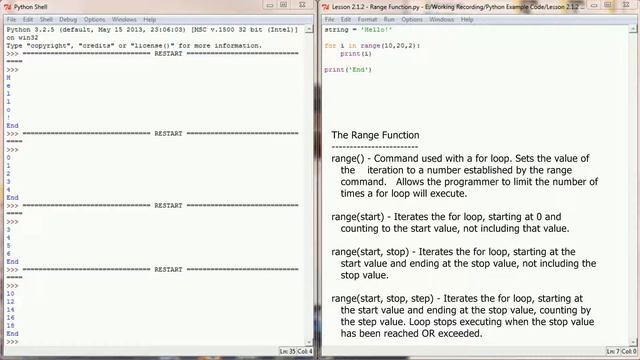Open Edit menu in Lesson 2.1.2 editor
The width and height of the screenshot is (640, 360).
point(346,20)
